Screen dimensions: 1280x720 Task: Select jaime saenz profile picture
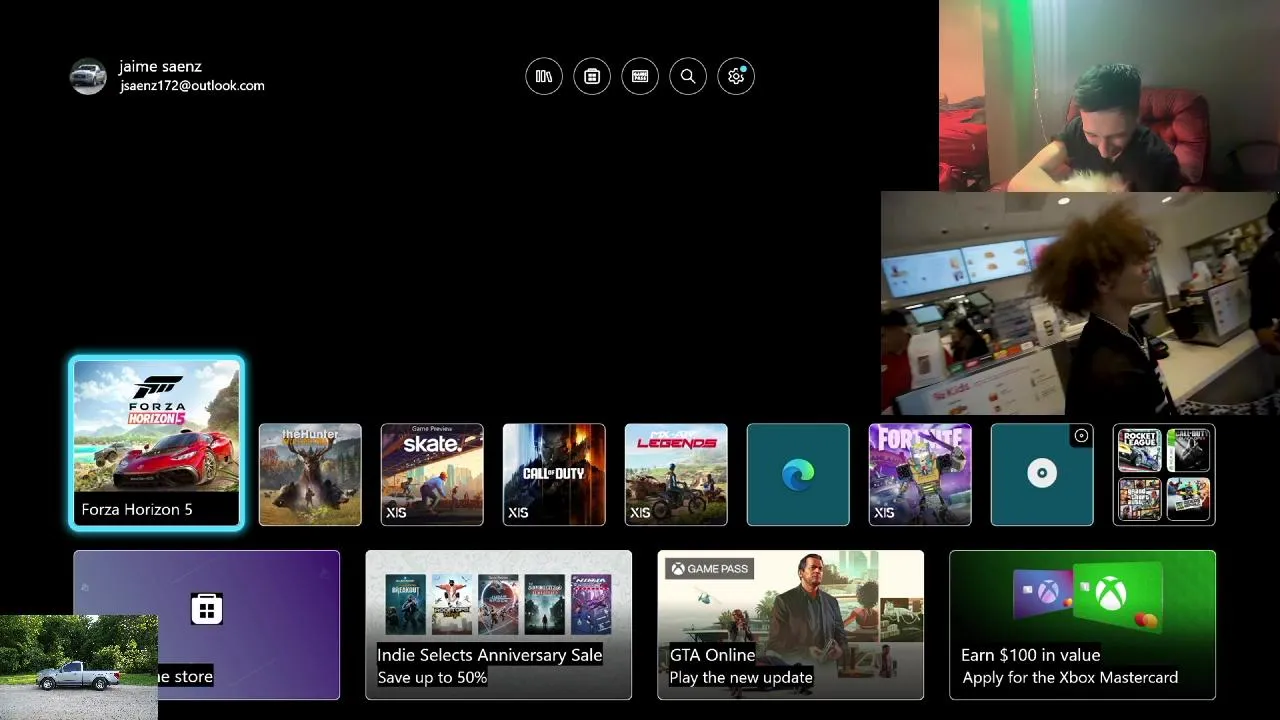click(x=88, y=76)
